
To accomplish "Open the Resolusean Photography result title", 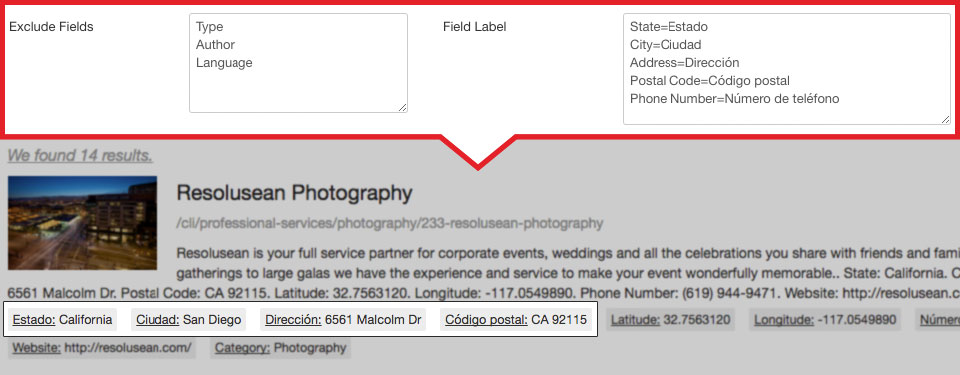I will (294, 193).
